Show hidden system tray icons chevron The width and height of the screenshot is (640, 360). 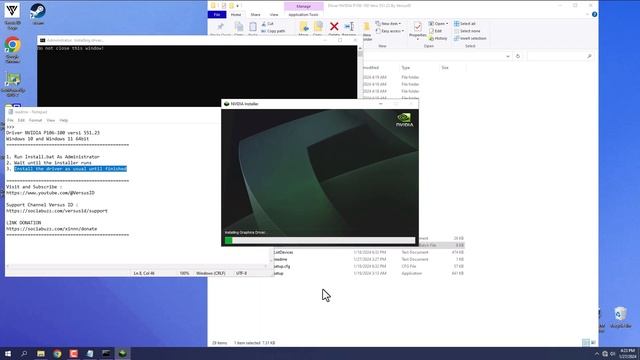596,353
